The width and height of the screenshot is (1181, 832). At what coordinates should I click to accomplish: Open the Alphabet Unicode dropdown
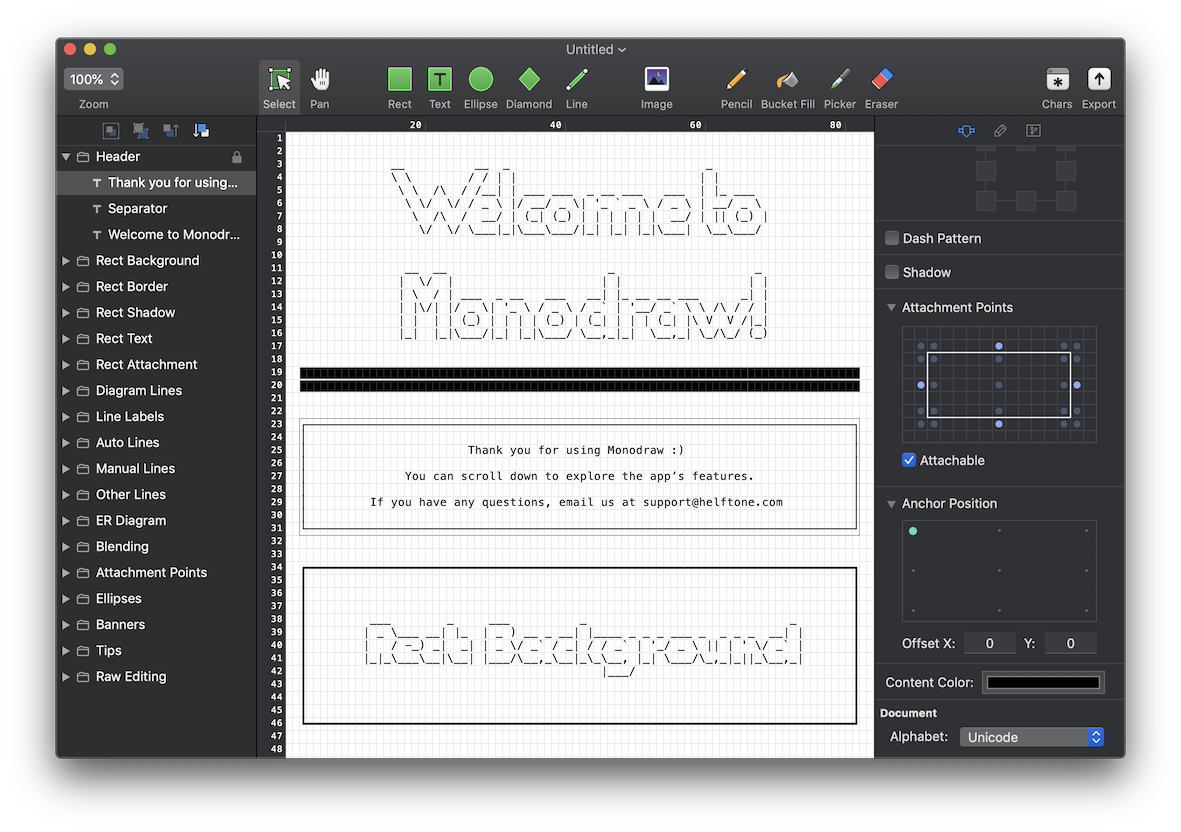(1032, 737)
